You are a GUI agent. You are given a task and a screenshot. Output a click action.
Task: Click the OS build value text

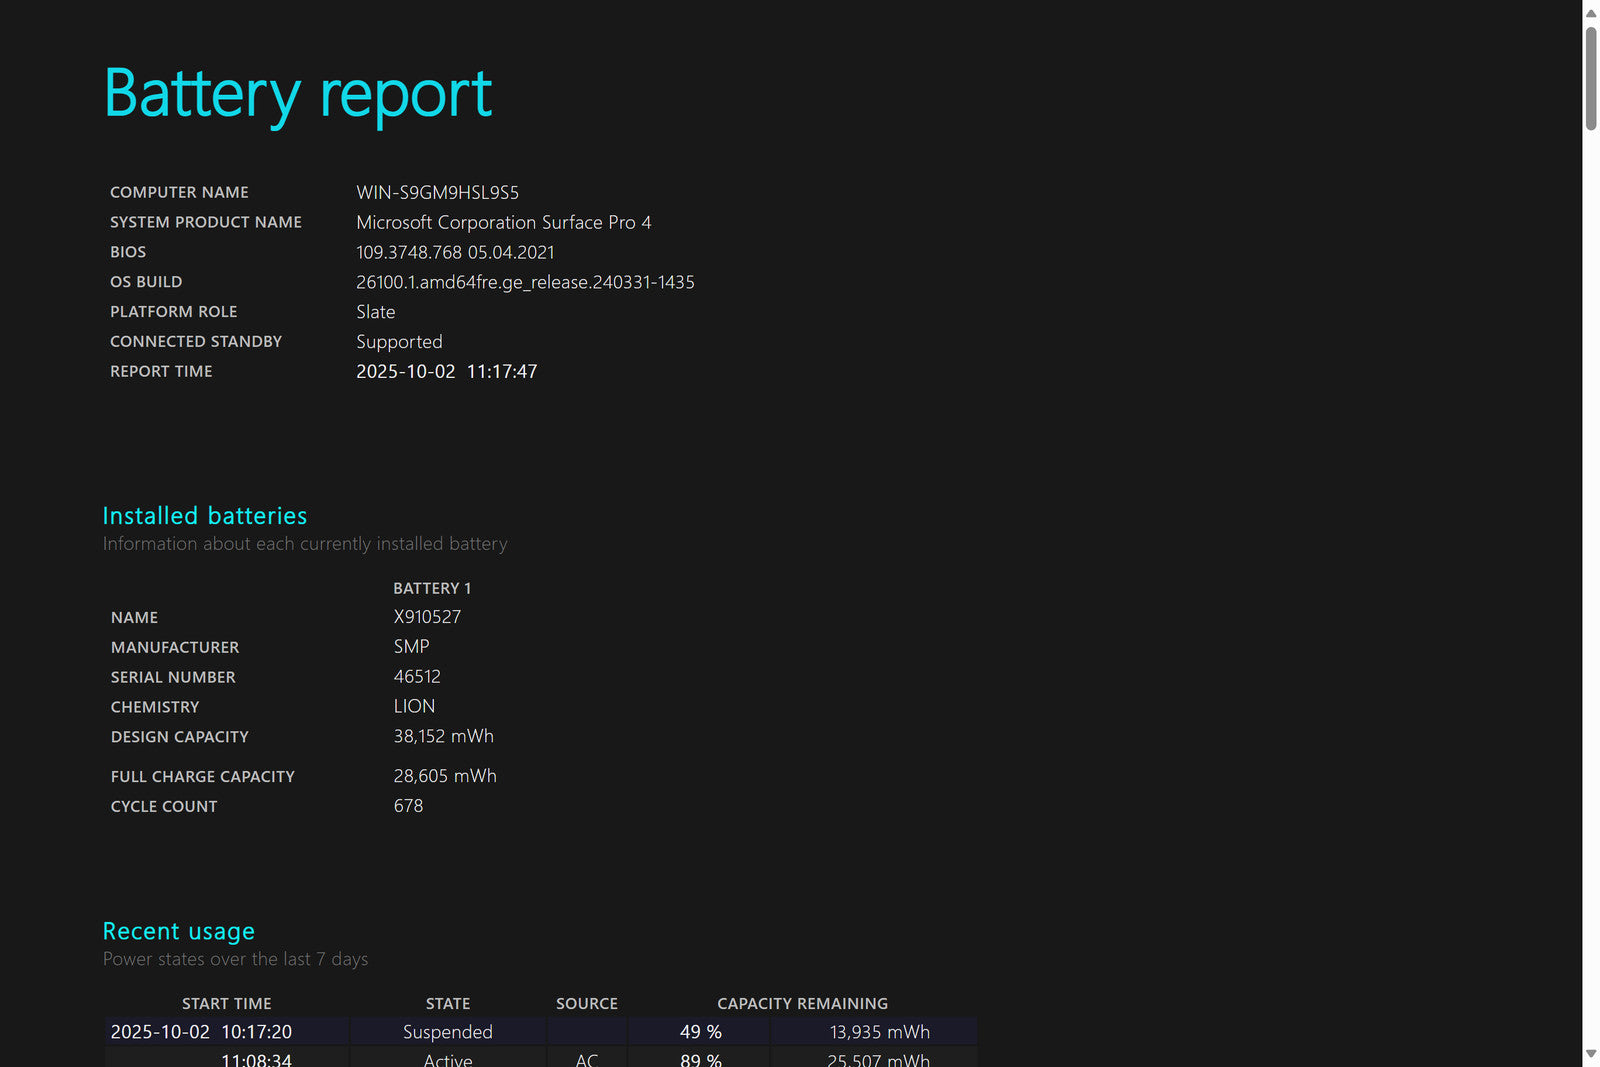click(x=525, y=283)
